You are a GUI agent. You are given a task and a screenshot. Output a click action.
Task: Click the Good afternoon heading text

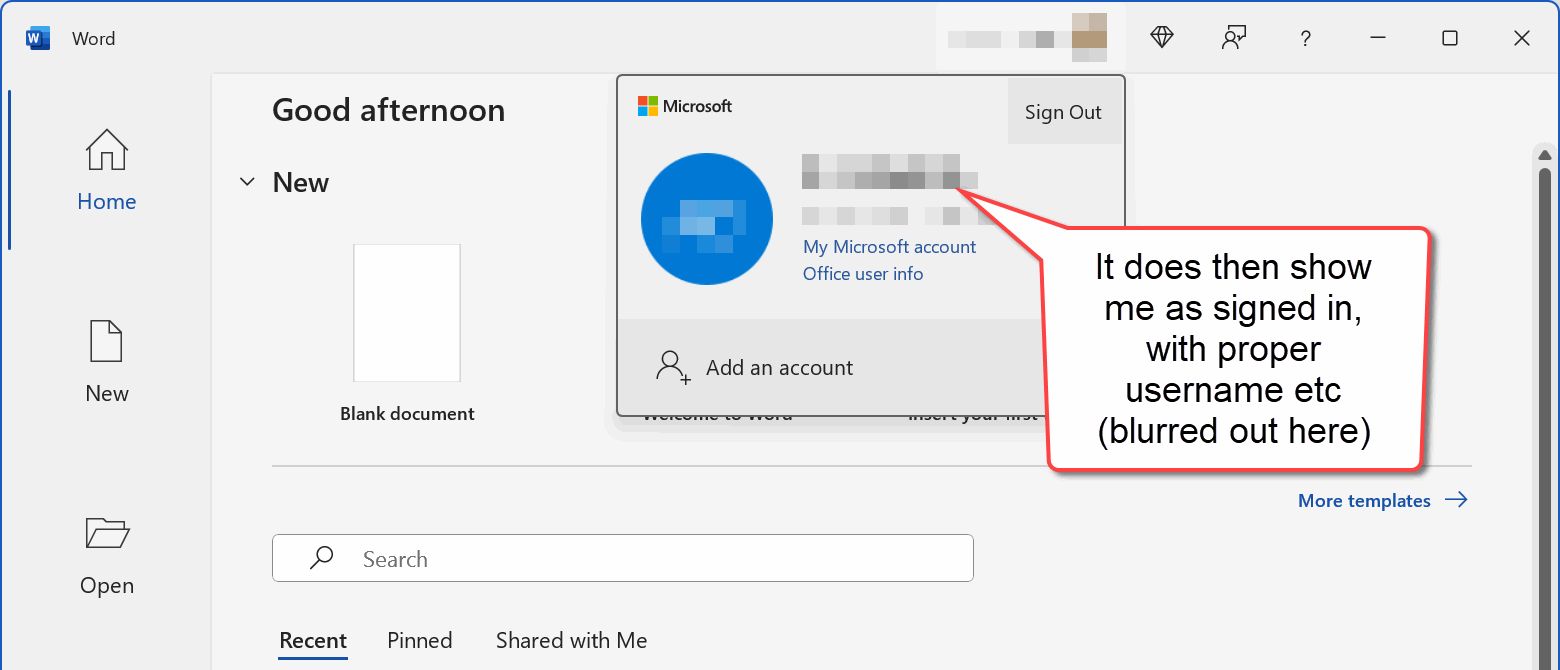388,110
